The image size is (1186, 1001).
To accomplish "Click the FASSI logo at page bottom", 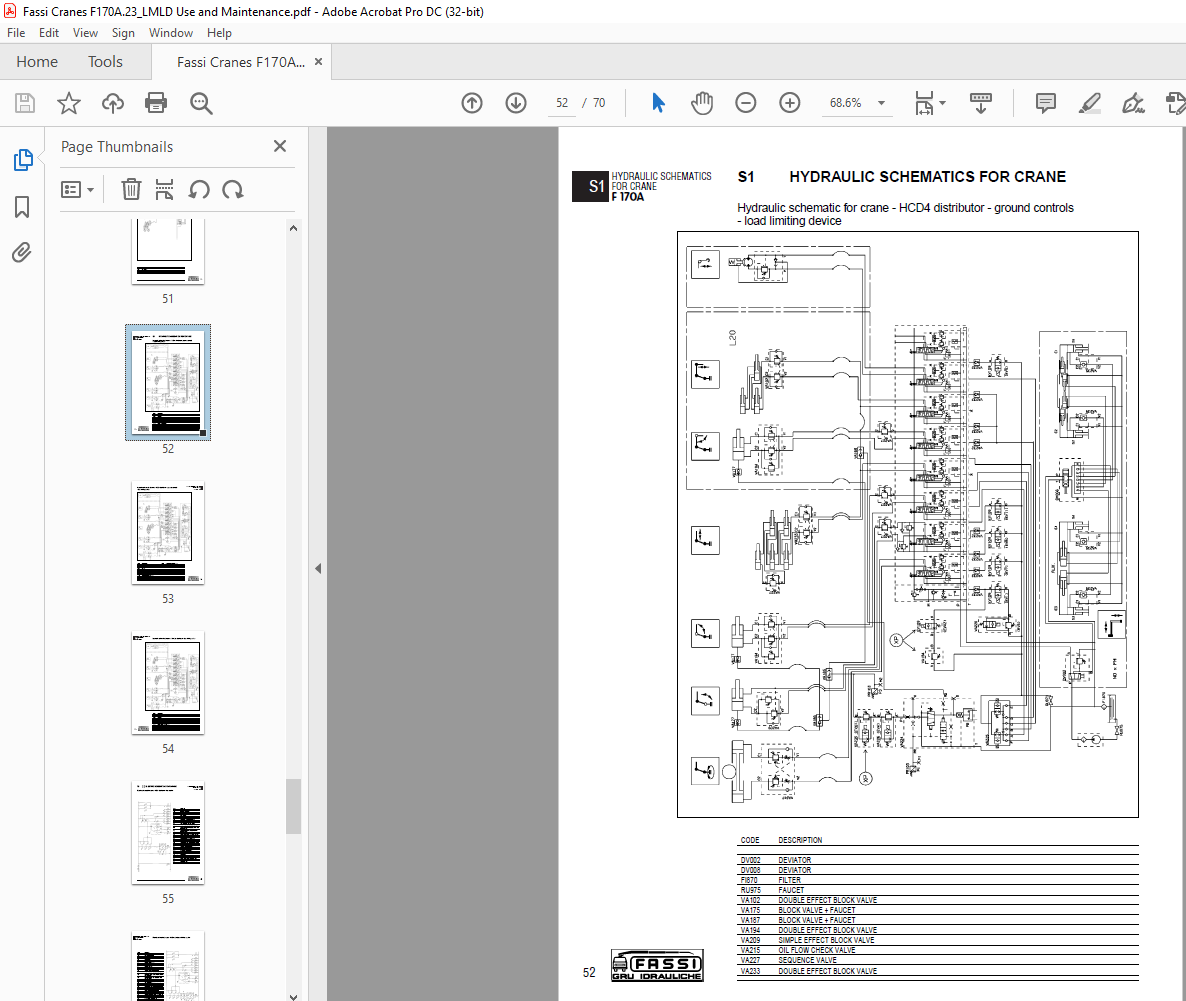I will (x=657, y=965).
